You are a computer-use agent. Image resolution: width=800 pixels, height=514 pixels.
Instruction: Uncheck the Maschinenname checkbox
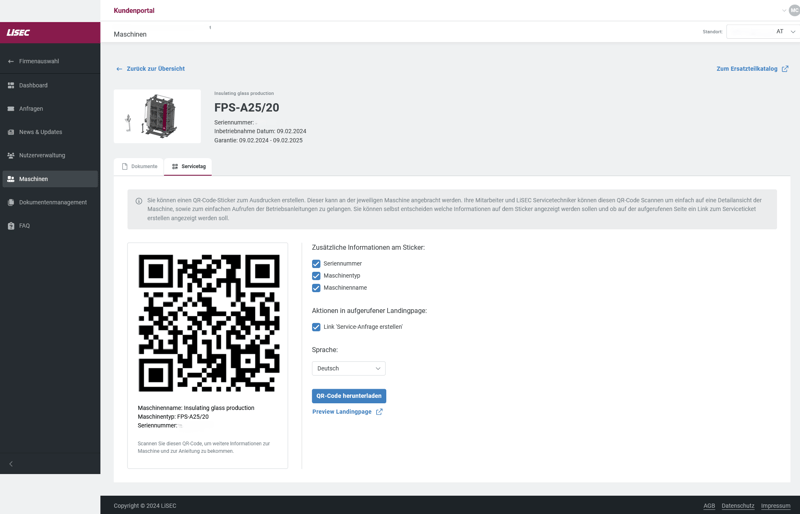point(316,288)
